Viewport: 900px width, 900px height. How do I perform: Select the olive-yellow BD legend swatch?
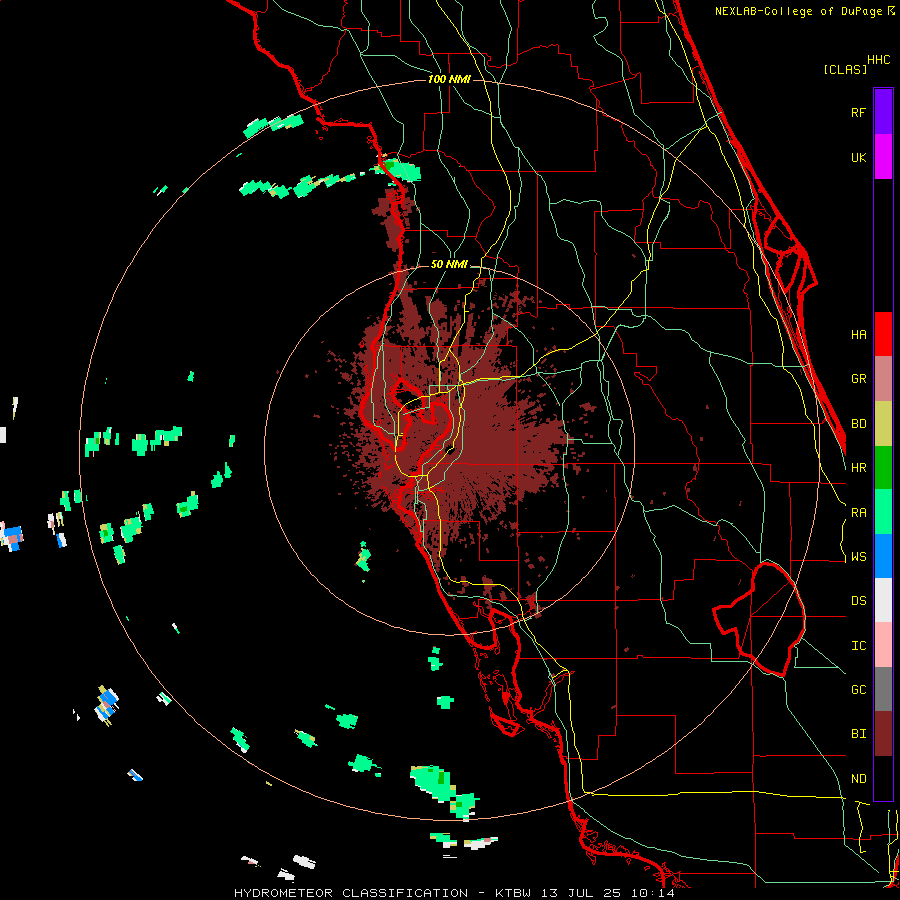pyautogui.click(x=883, y=423)
